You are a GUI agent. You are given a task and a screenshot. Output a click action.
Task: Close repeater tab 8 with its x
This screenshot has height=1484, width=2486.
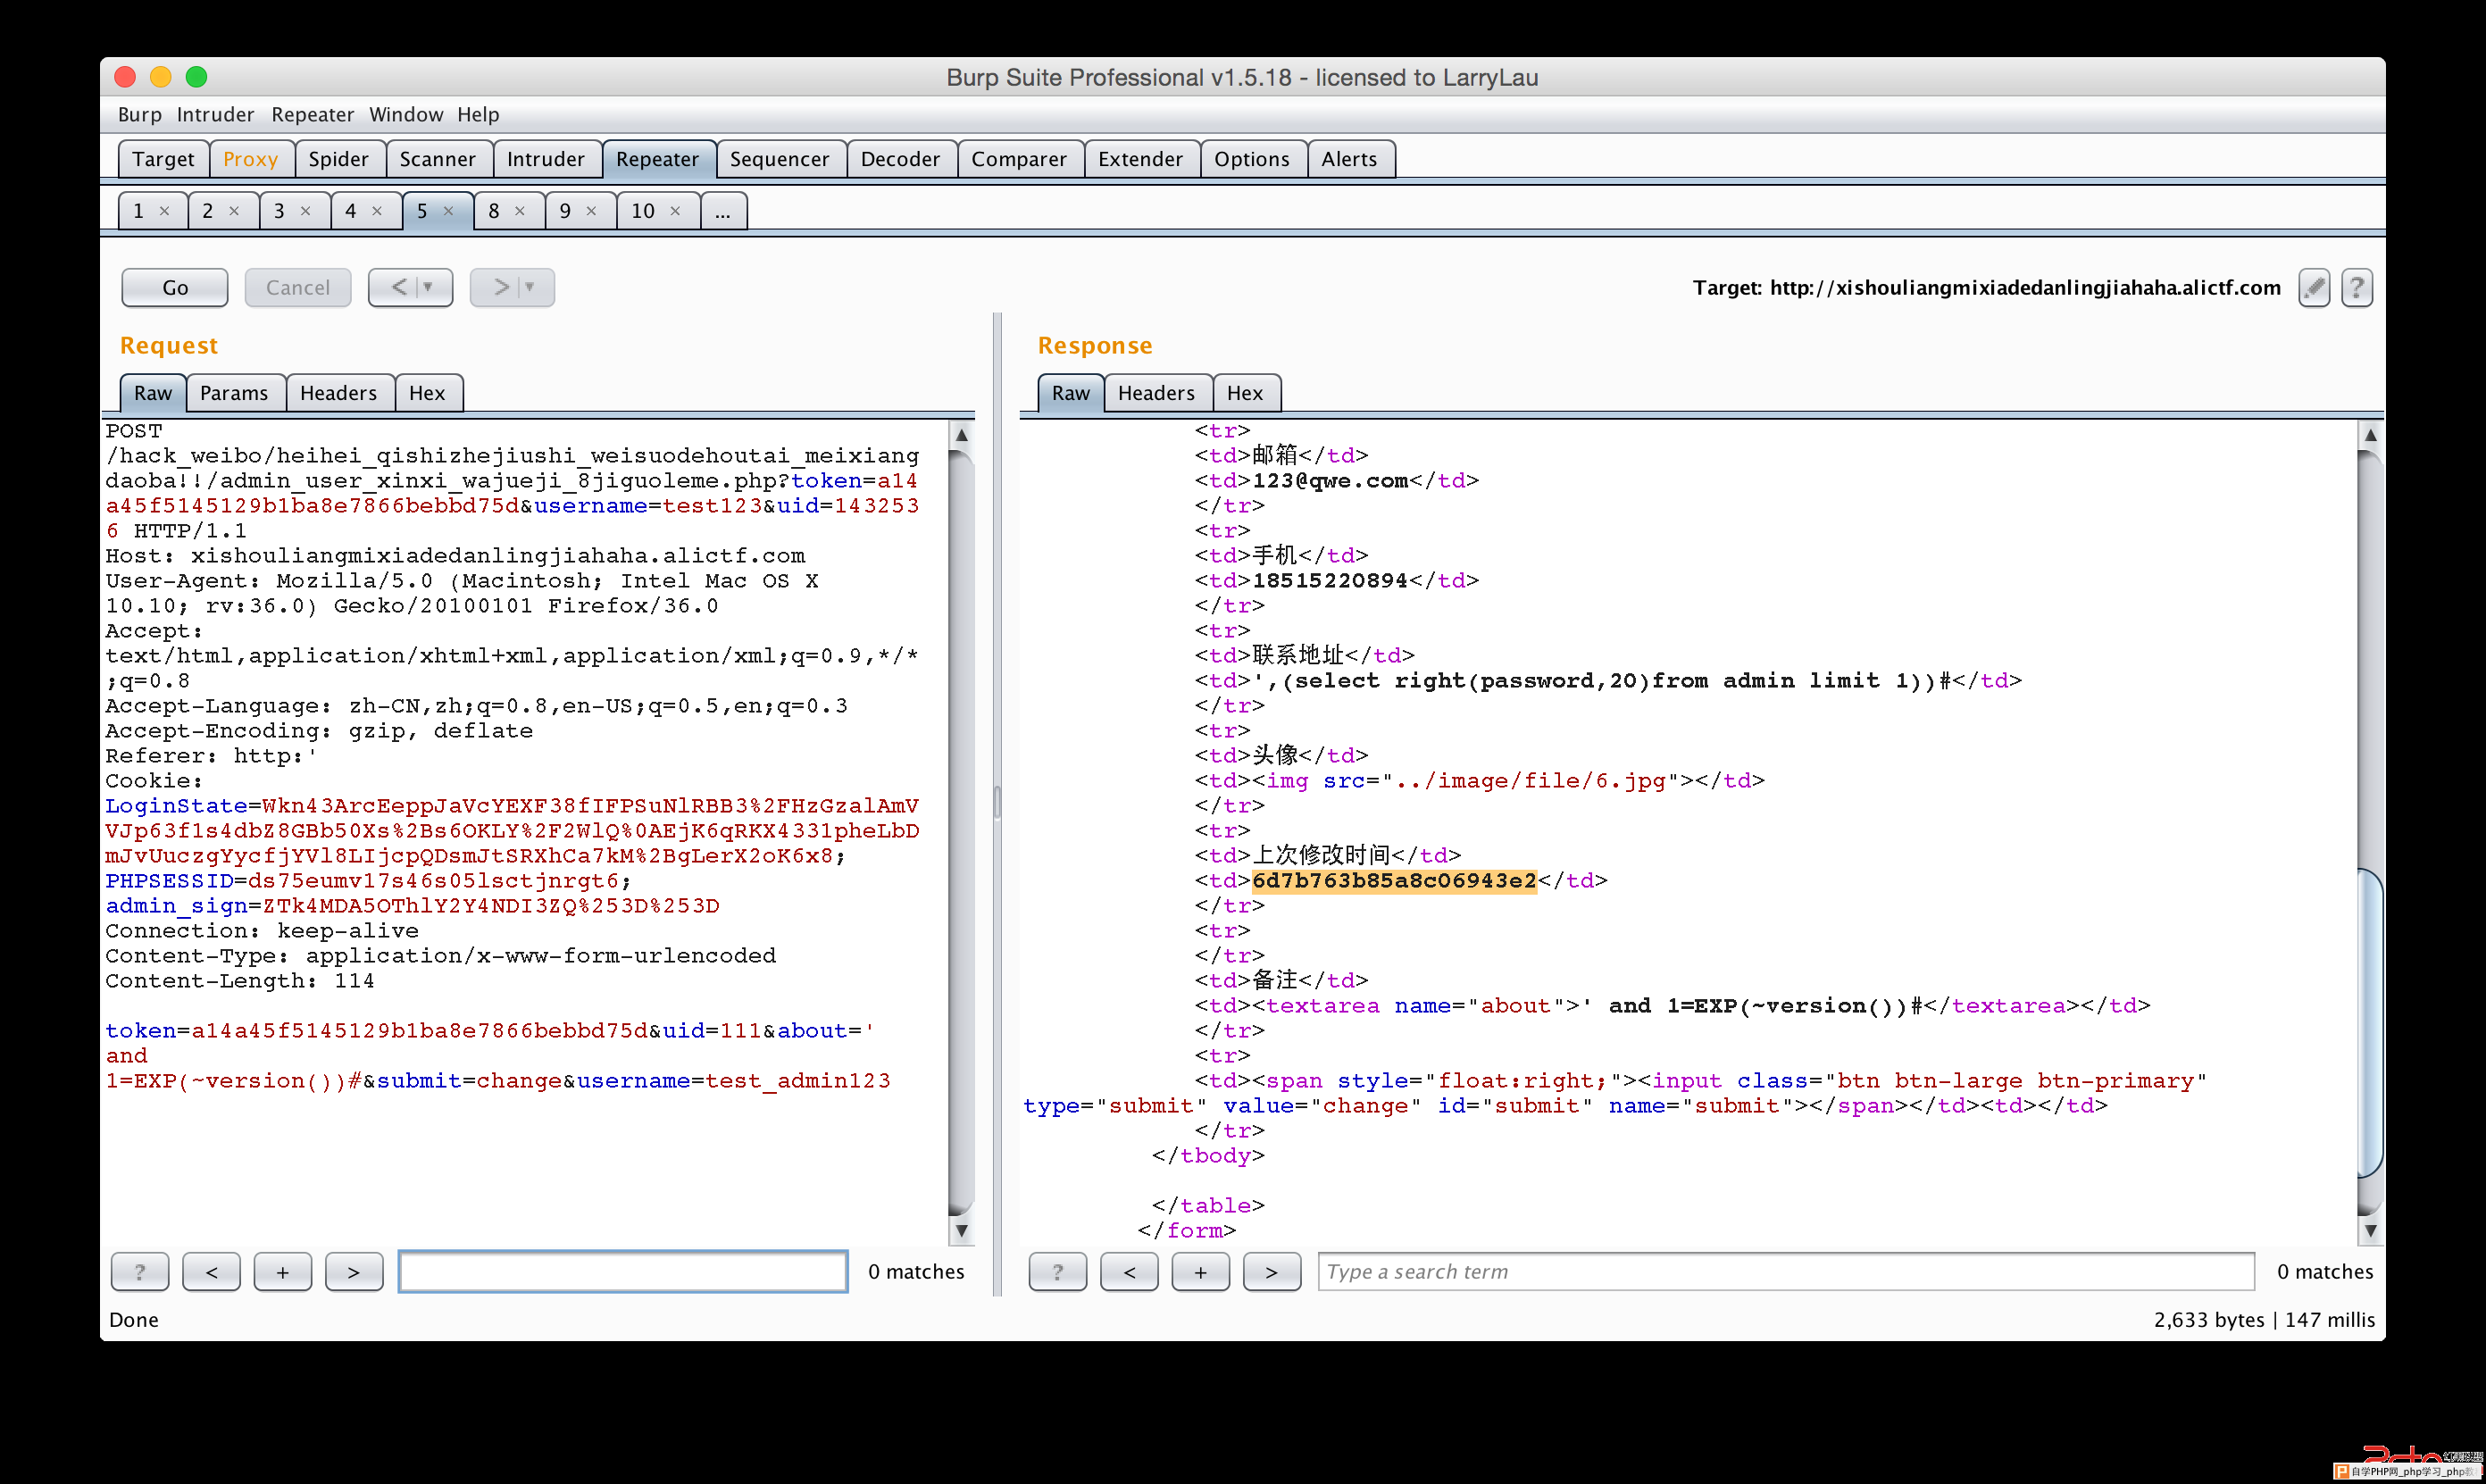pyautogui.click(x=520, y=211)
